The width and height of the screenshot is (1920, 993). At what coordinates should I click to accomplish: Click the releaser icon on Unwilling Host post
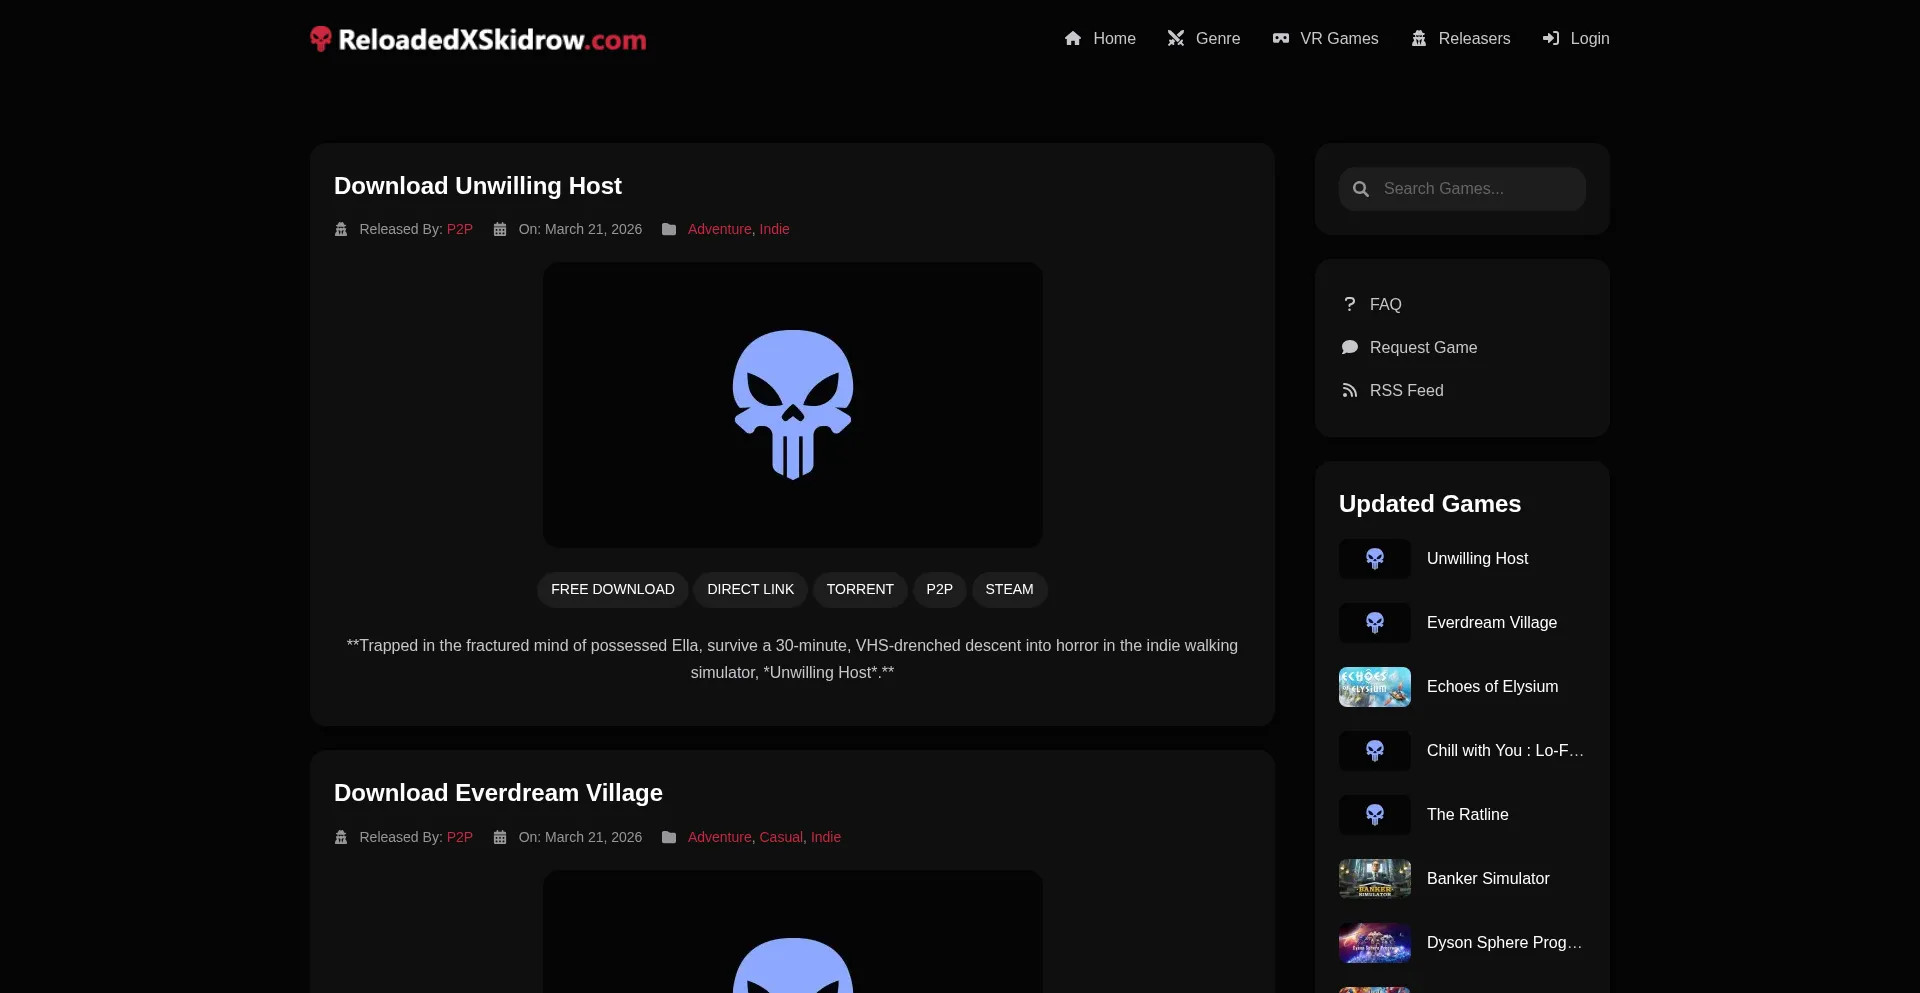341,229
